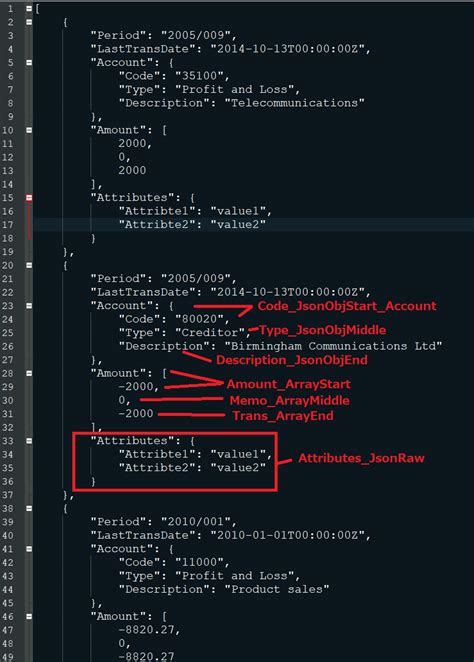
Task: Click line number 27 in the gutter
Action: (x=8, y=359)
